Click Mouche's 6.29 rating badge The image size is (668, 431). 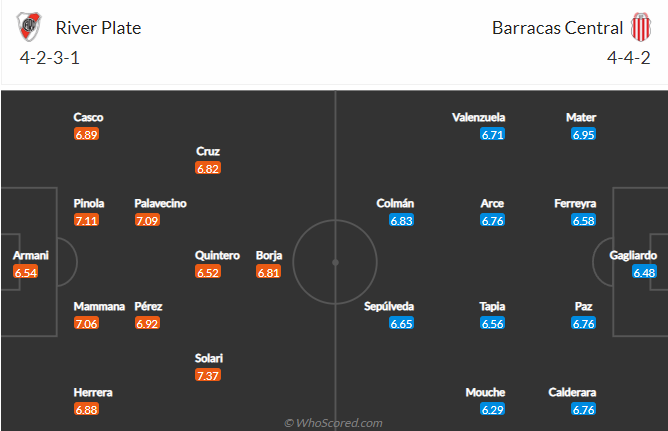click(492, 409)
